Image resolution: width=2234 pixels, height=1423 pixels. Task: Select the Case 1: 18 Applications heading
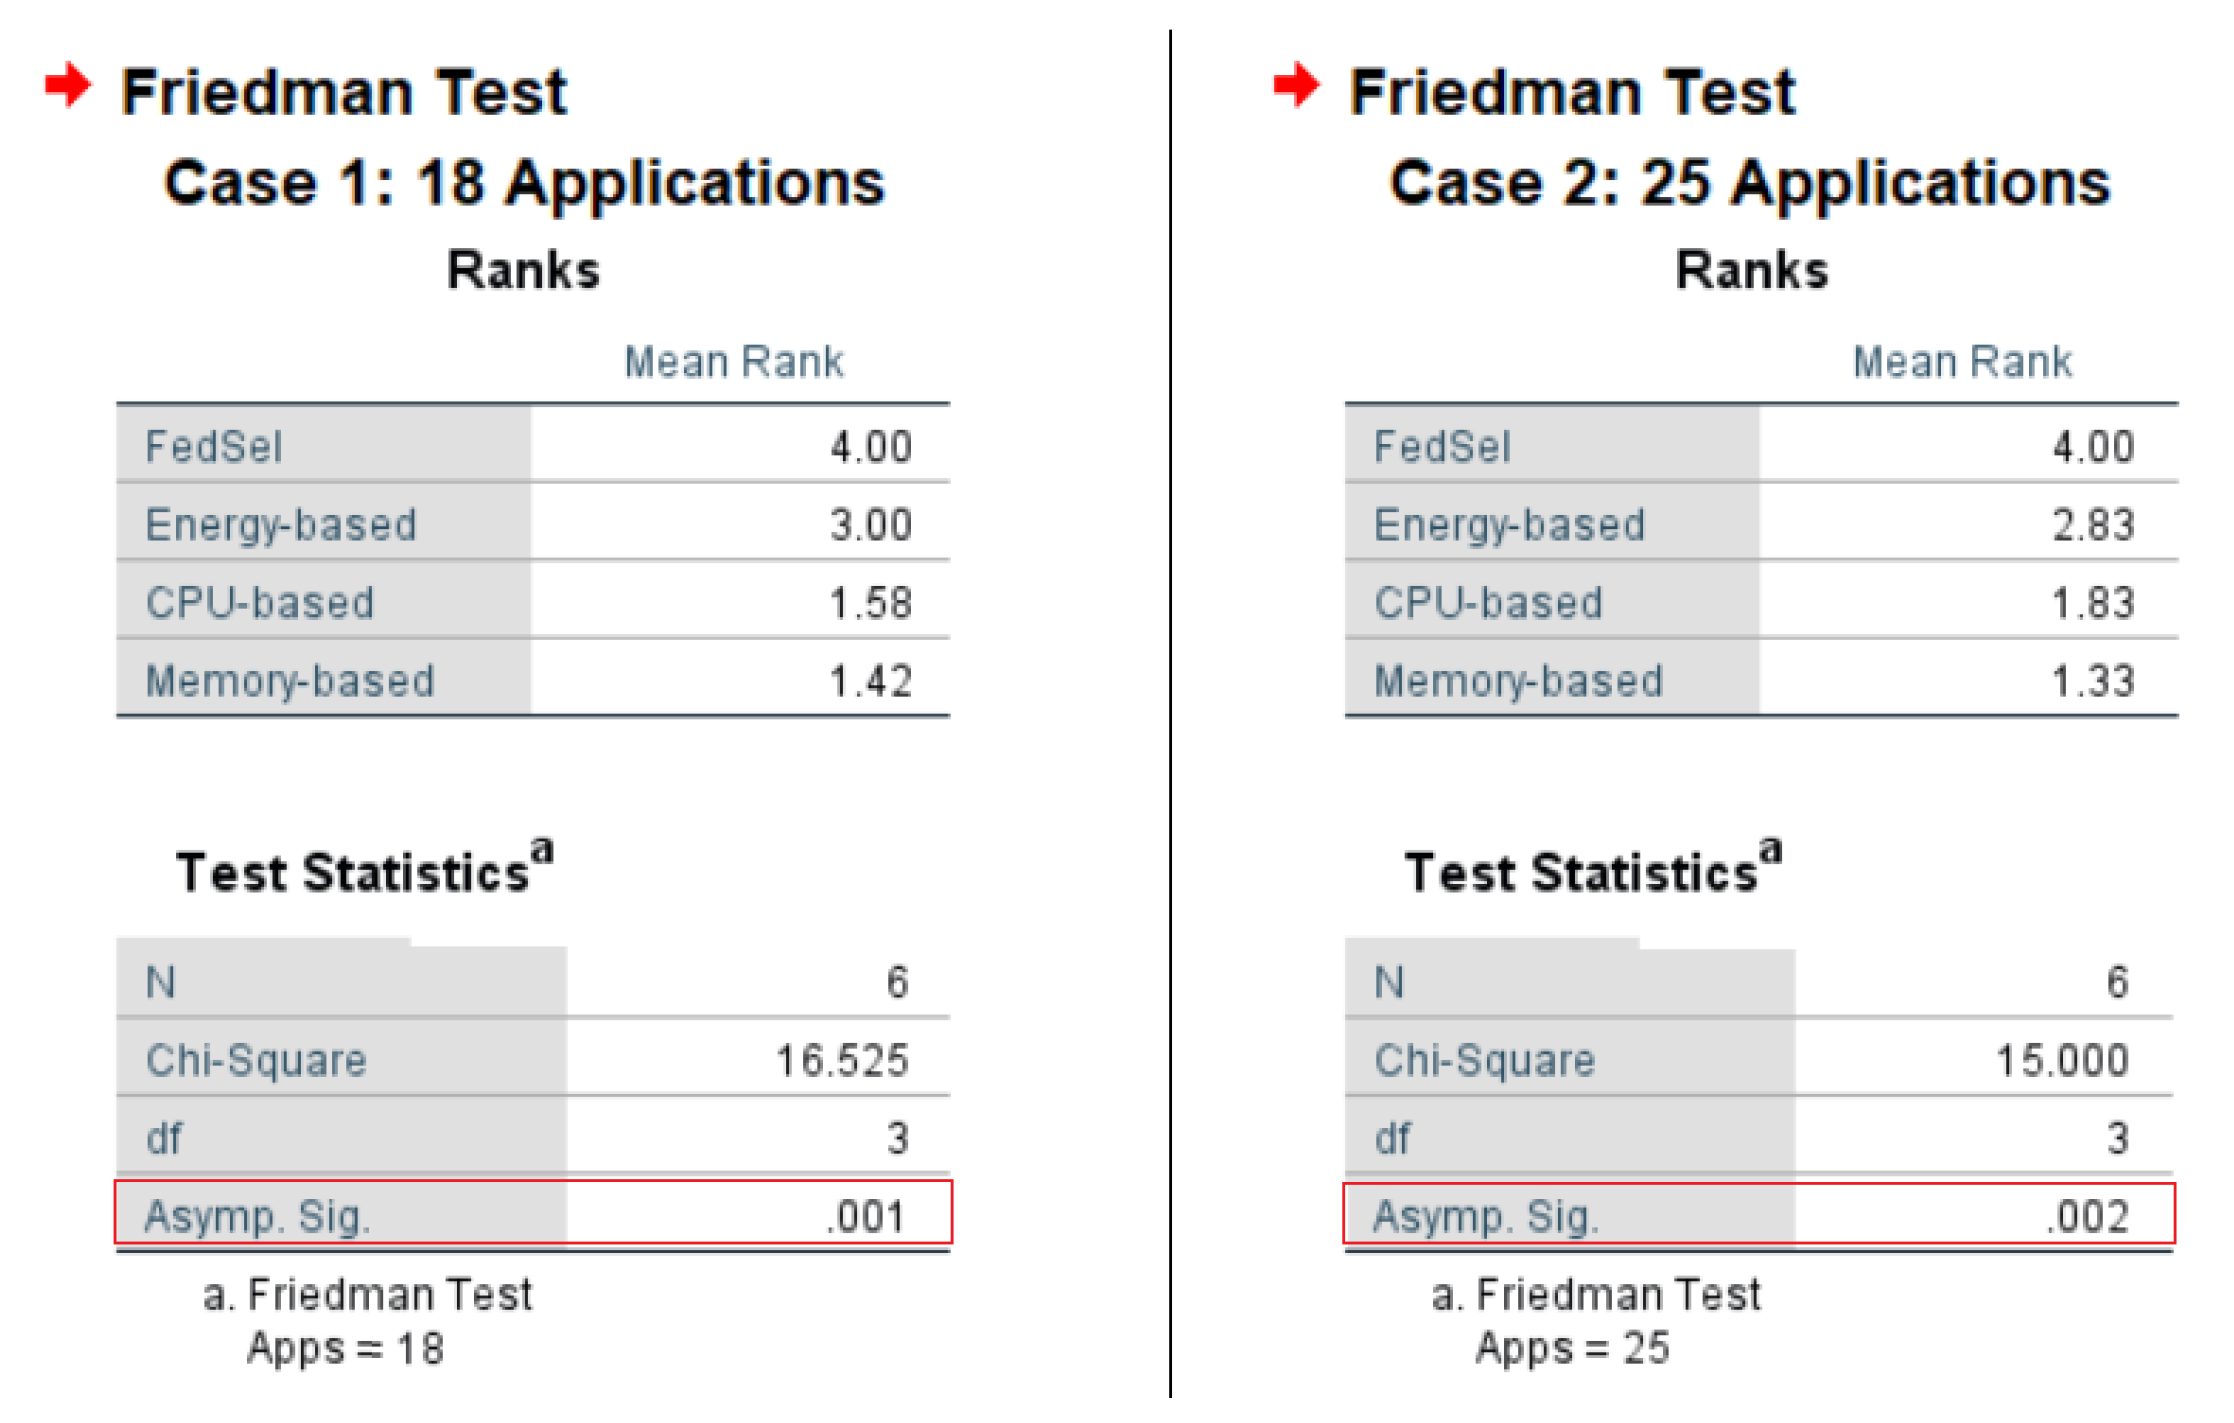coord(524,183)
